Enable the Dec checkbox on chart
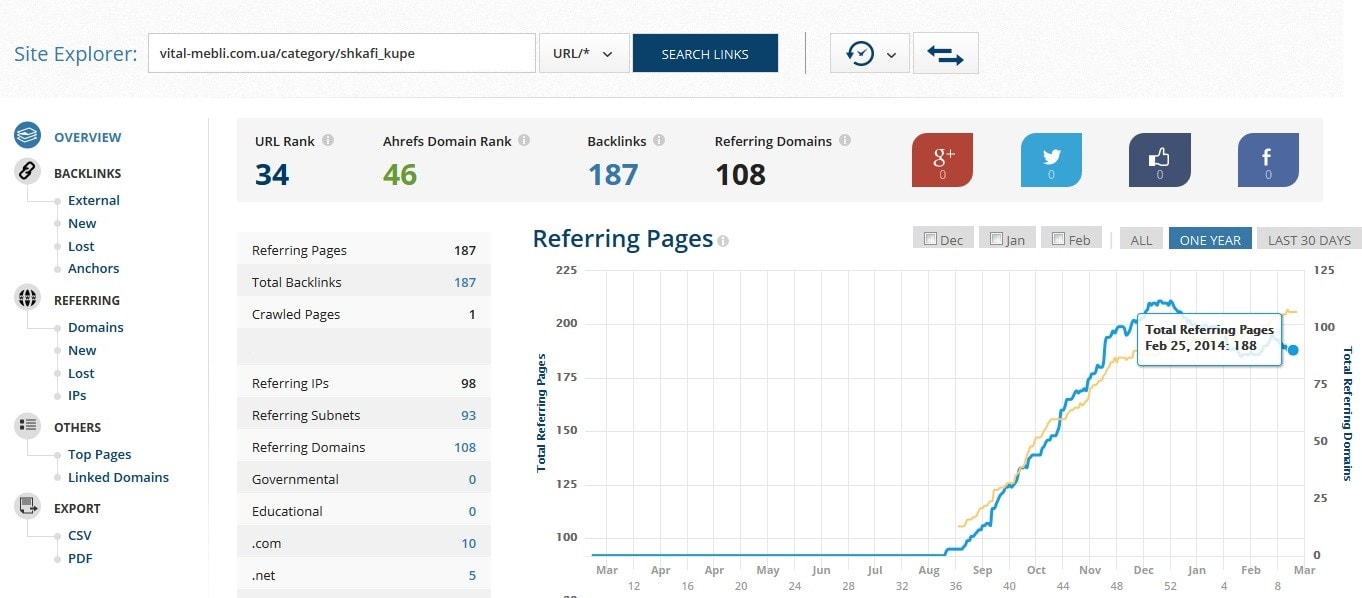Viewport: 1362px width, 598px height. 931,239
